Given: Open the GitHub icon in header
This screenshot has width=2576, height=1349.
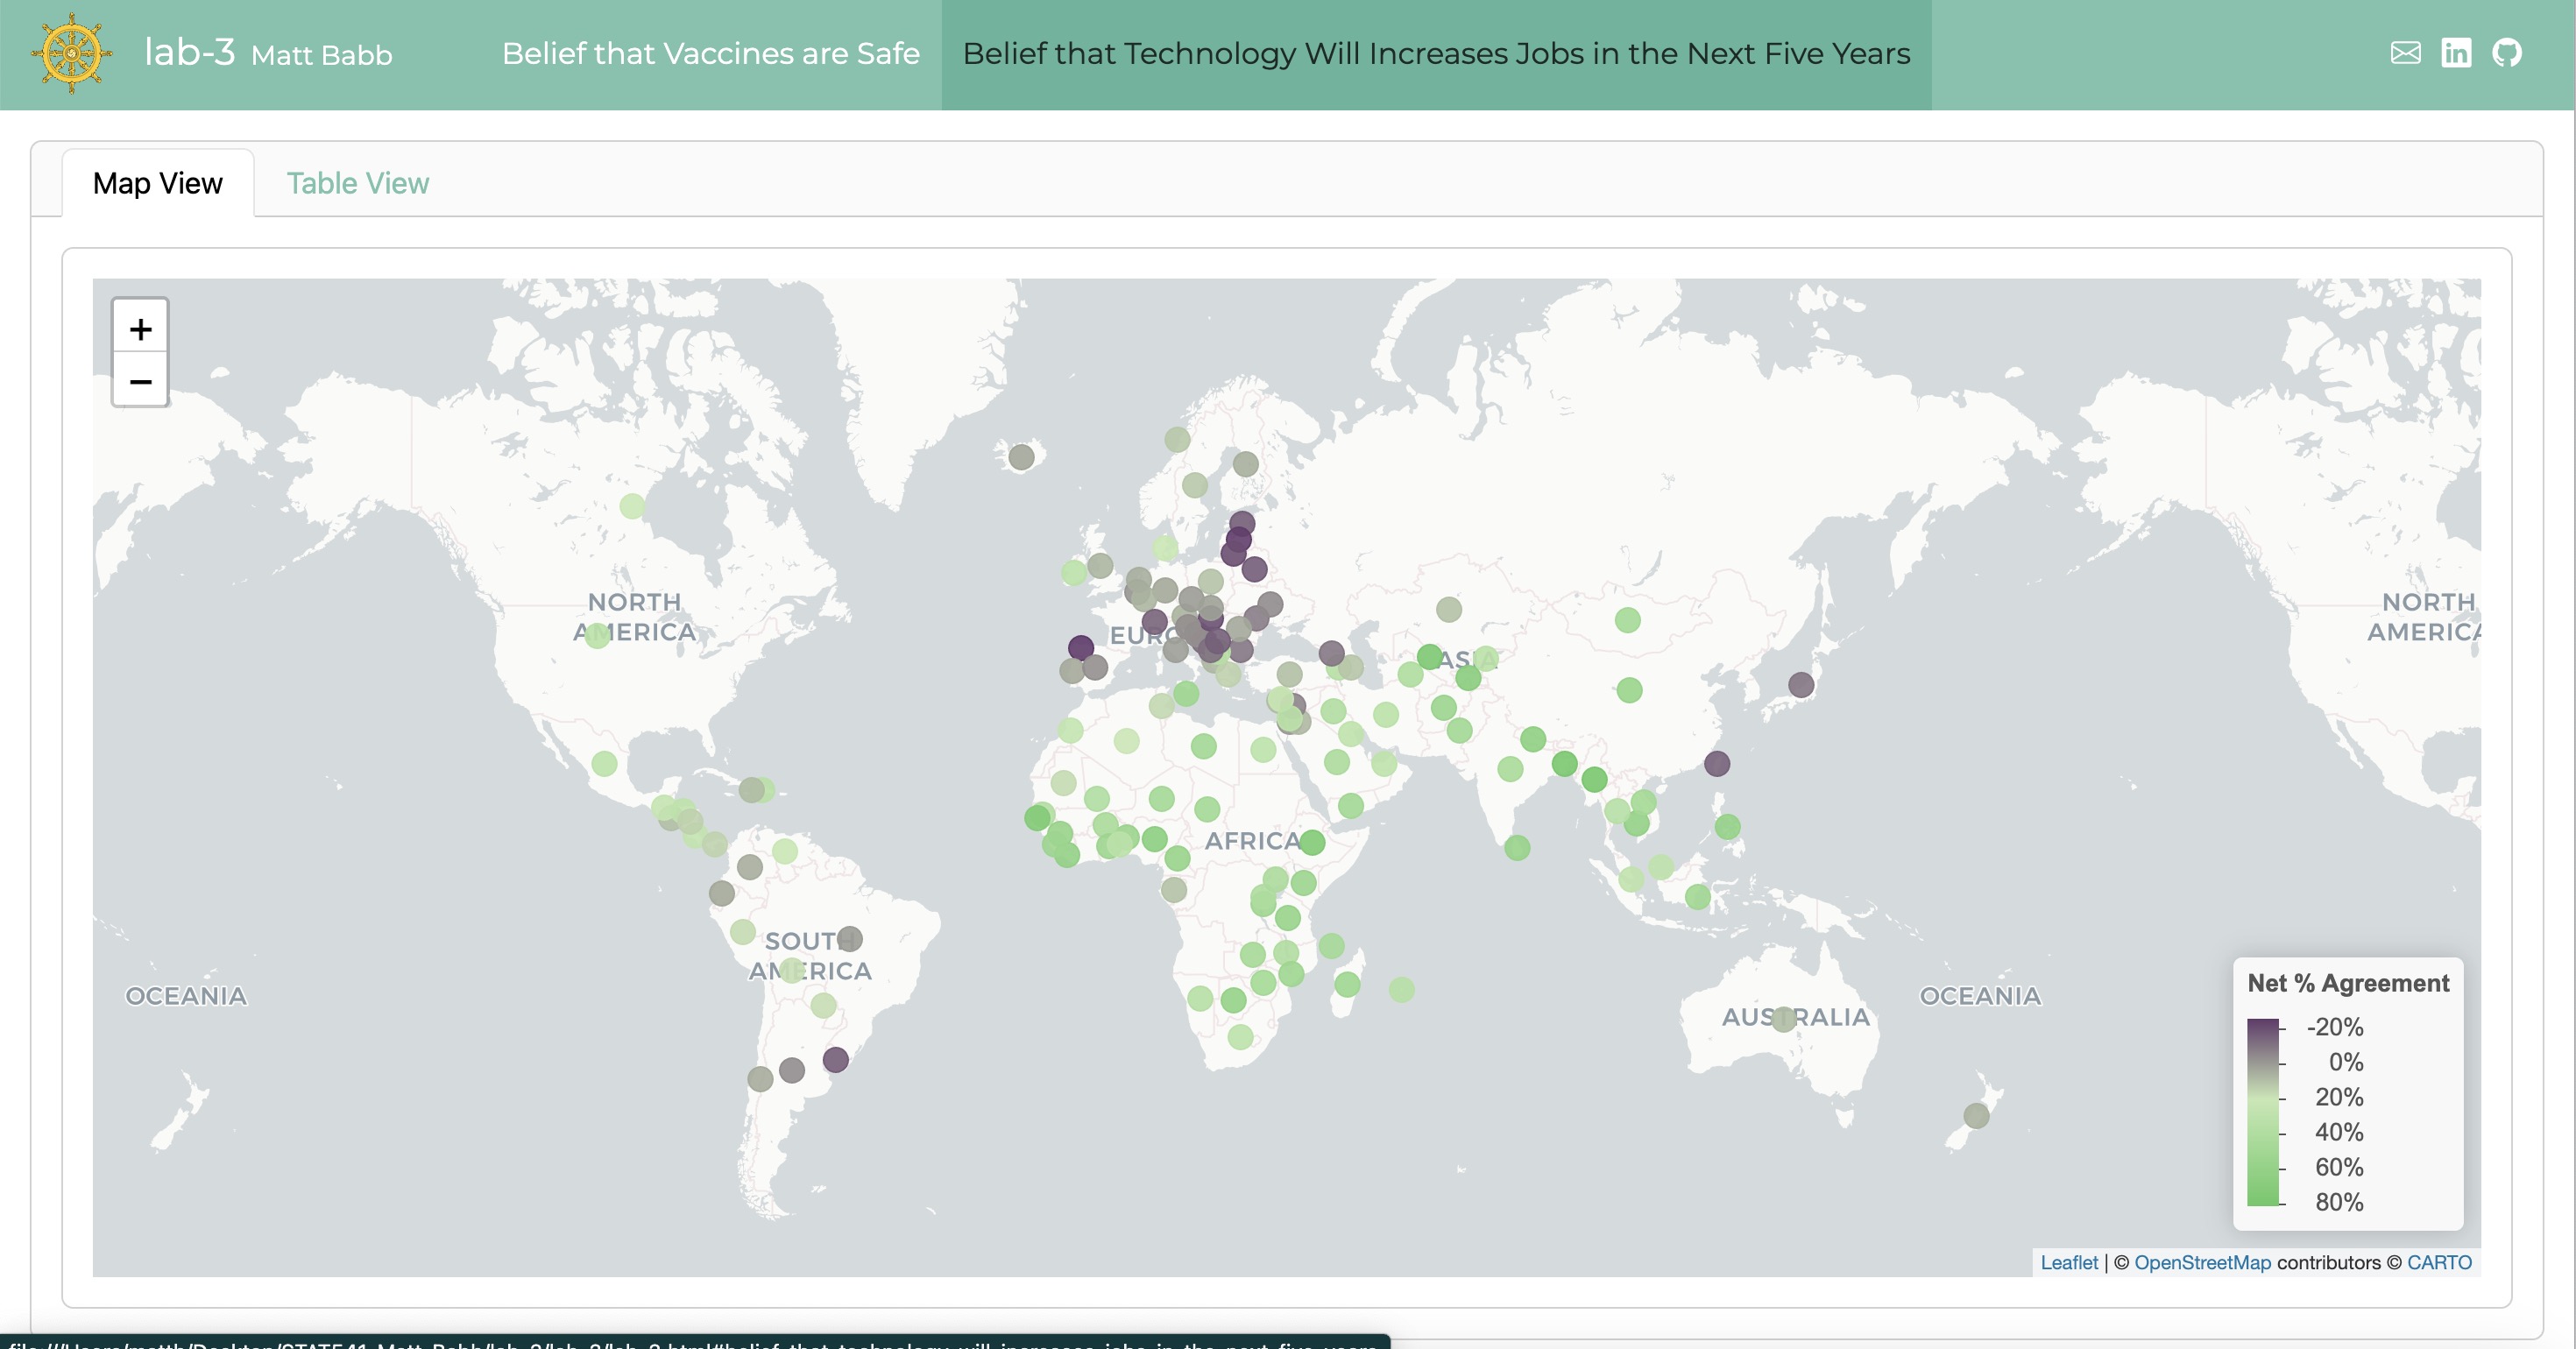Looking at the screenshot, I should pos(2506,53).
